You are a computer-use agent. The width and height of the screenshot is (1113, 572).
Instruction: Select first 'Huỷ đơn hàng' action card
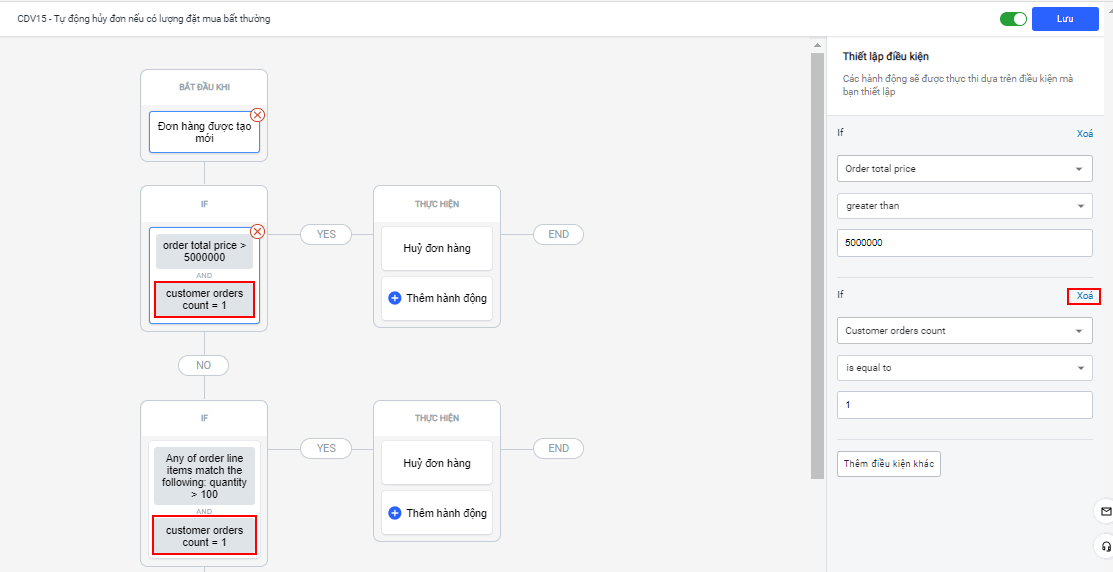[x=436, y=248]
